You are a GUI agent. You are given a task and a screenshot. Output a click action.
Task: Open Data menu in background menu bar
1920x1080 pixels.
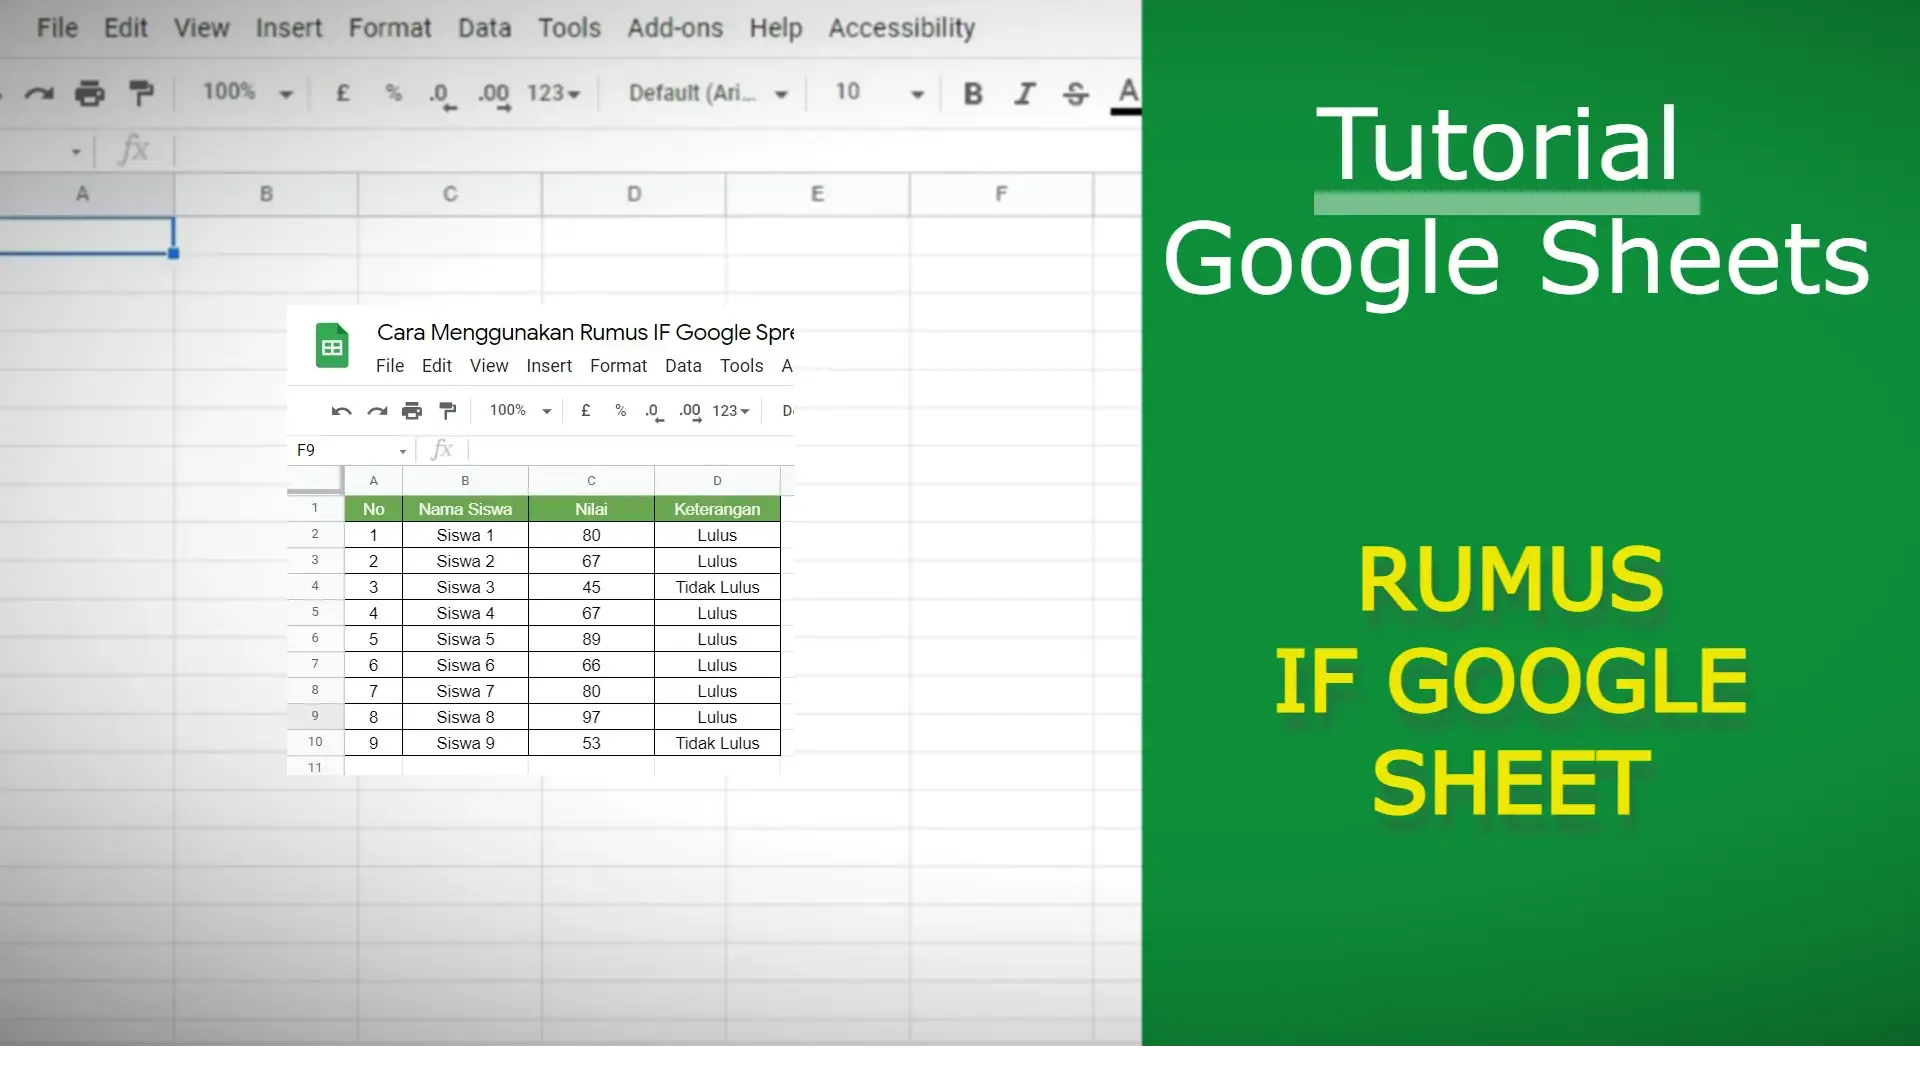(484, 28)
